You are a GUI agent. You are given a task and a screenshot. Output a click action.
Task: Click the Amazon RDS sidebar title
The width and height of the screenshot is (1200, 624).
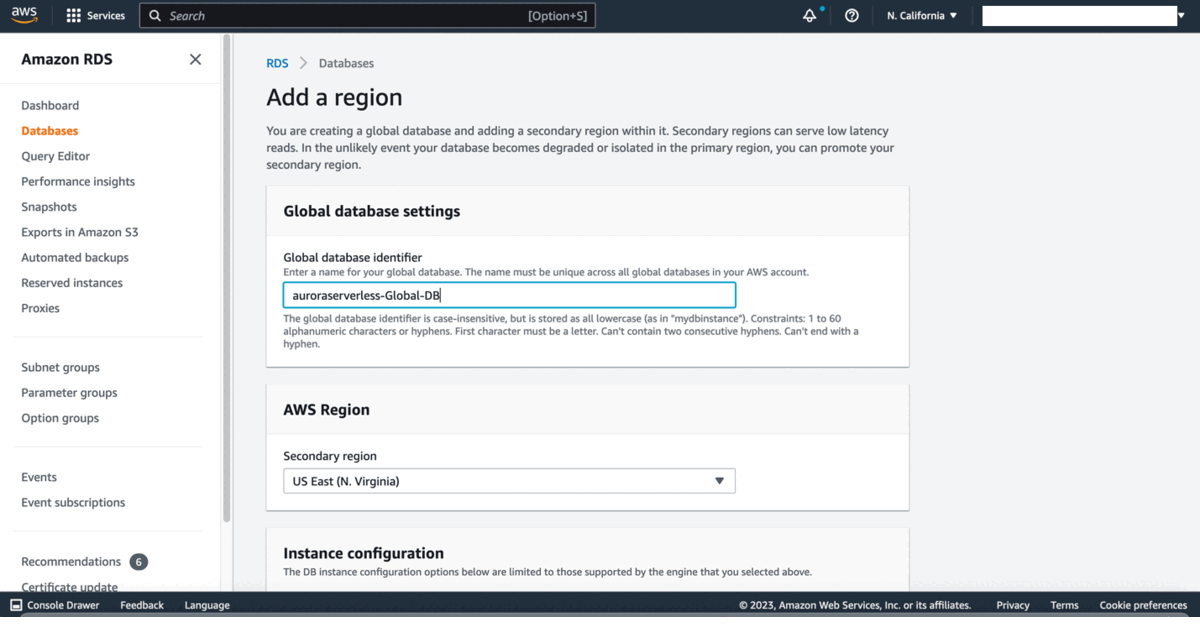[x=67, y=59]
